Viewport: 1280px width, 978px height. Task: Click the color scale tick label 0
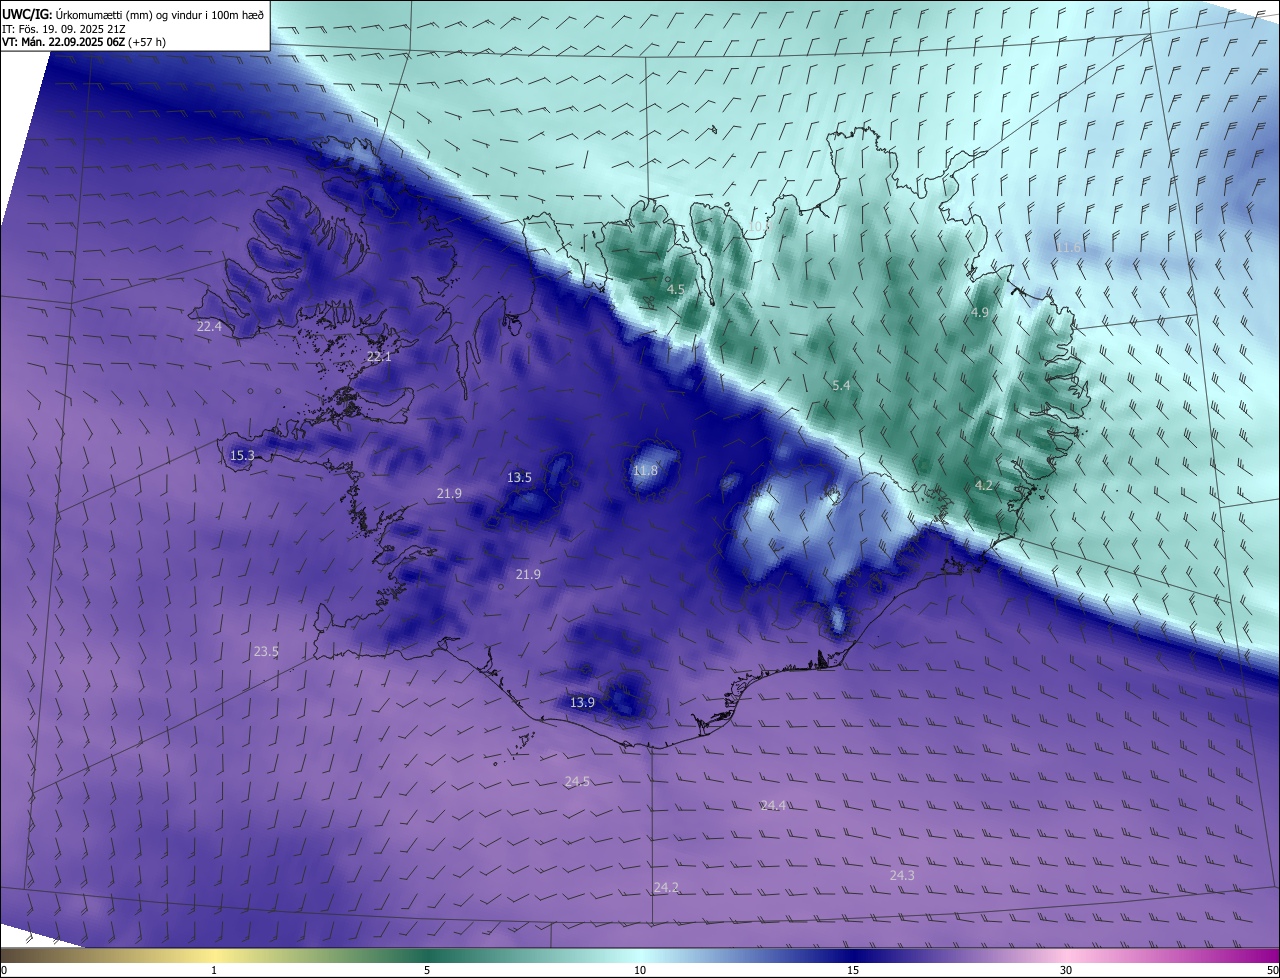pyautogui.click(x=4, y=970)
